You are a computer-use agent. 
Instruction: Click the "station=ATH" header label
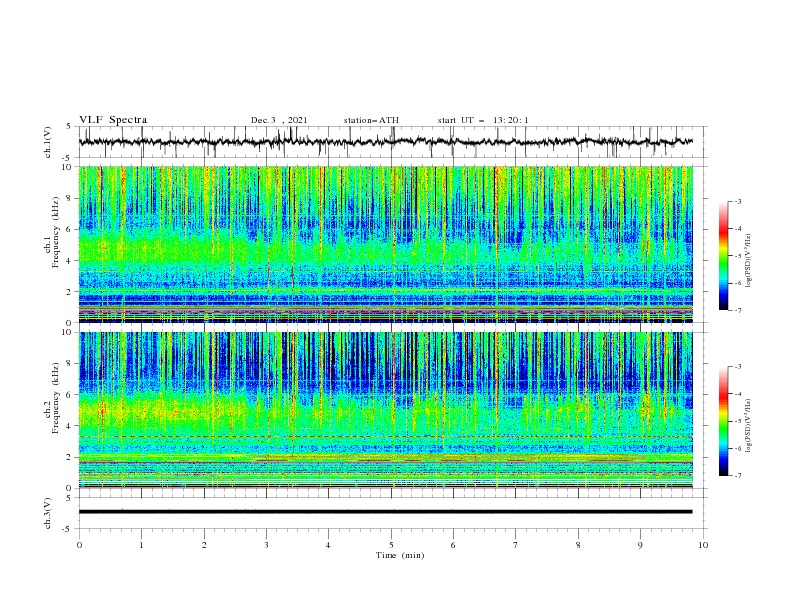point(371,120)
